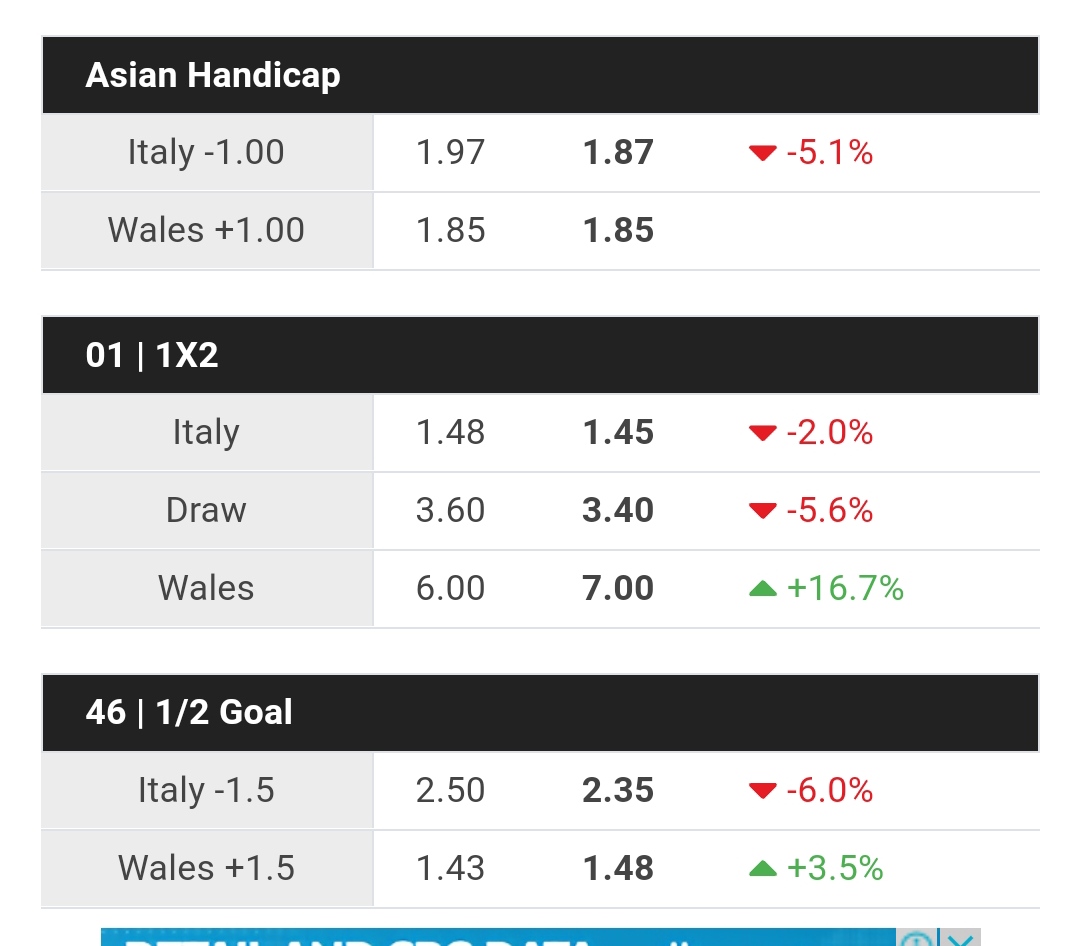1080x946 pixels.
Task: Click current odds 1.45 for Italy
Action: [618, 433]
